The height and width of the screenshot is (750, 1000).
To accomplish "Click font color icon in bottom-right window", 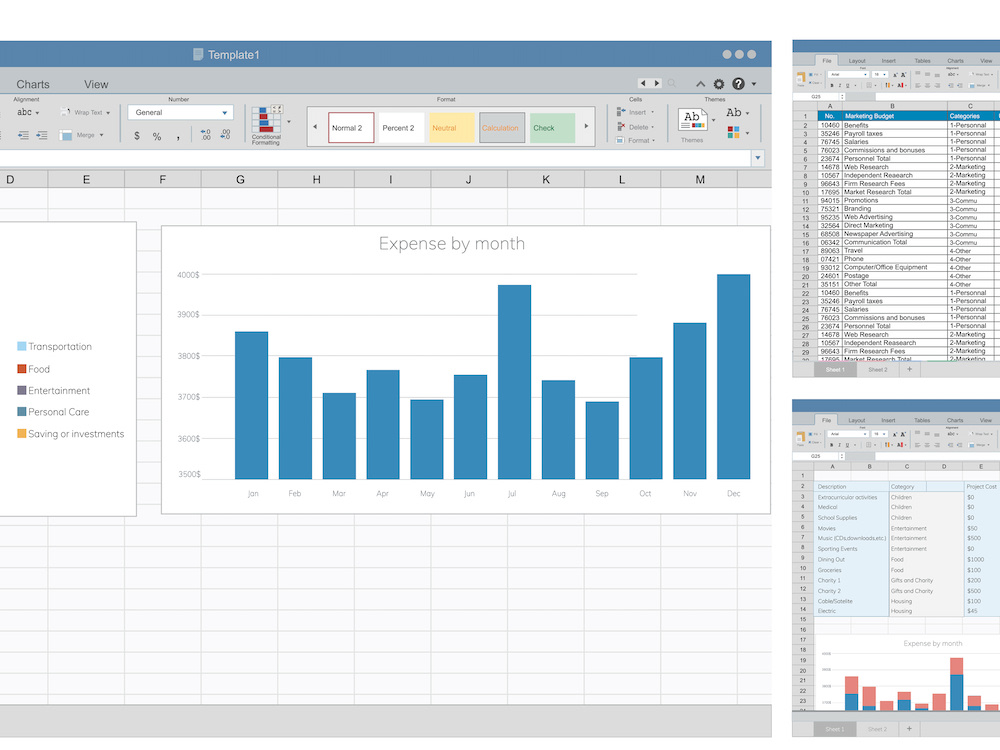I will click(899, 445).
